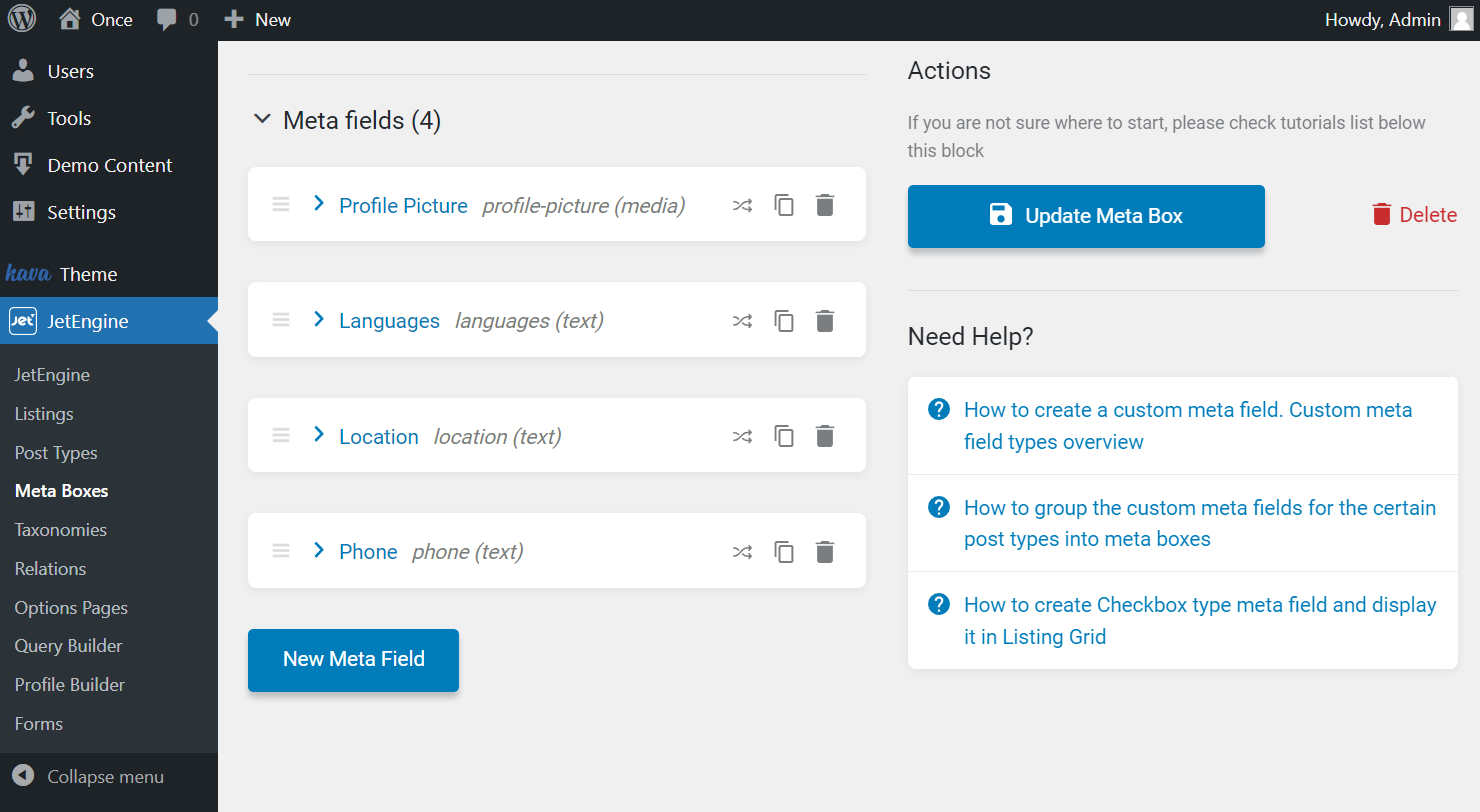Image resolution: width=1480 pixels, height=812 pixels.
Task: Grab the Phone field drag handle
Action: 281,550
